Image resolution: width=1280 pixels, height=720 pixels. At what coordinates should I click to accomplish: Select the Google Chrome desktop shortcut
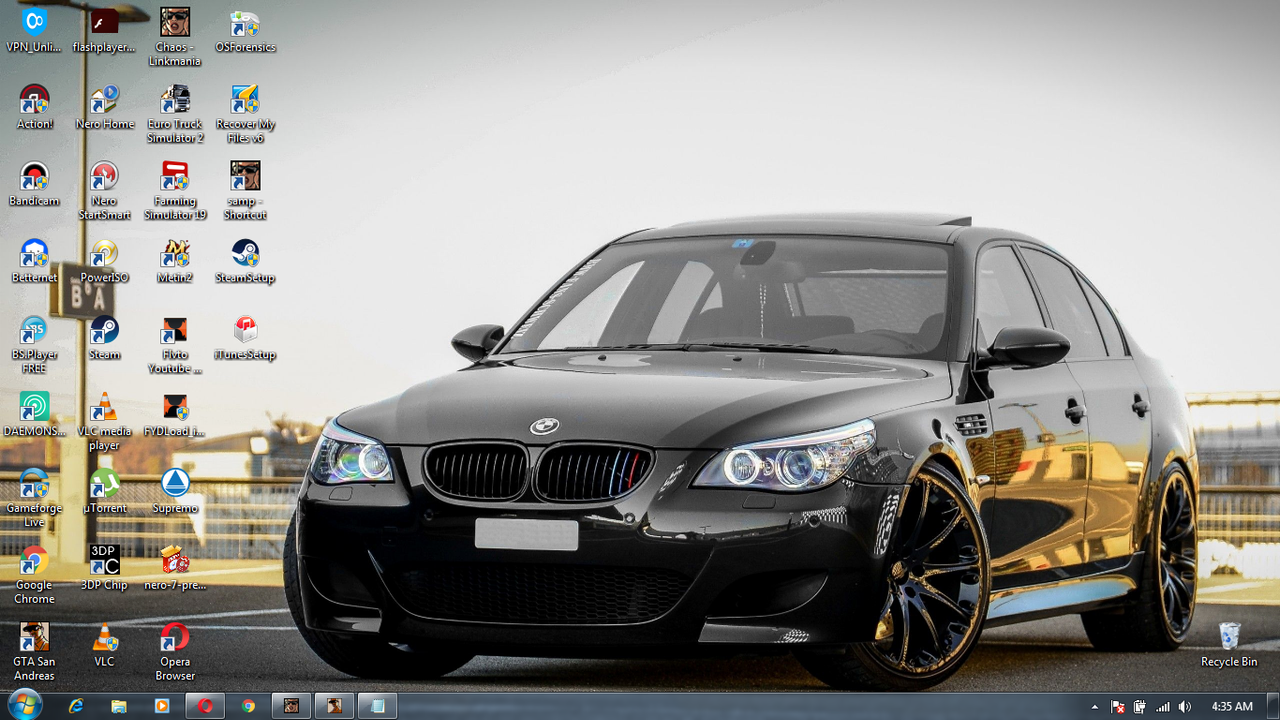click(x=35, y=576)
